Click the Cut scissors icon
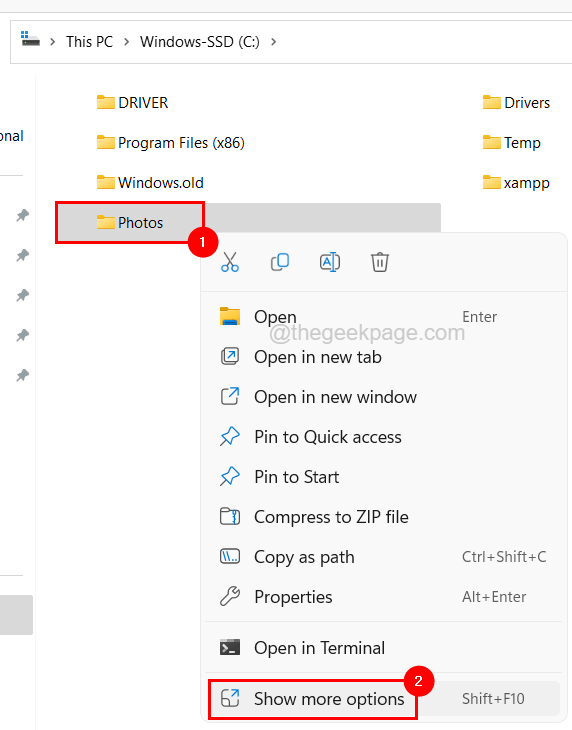The height and width of the screenshot is (730, 572). 230,262
